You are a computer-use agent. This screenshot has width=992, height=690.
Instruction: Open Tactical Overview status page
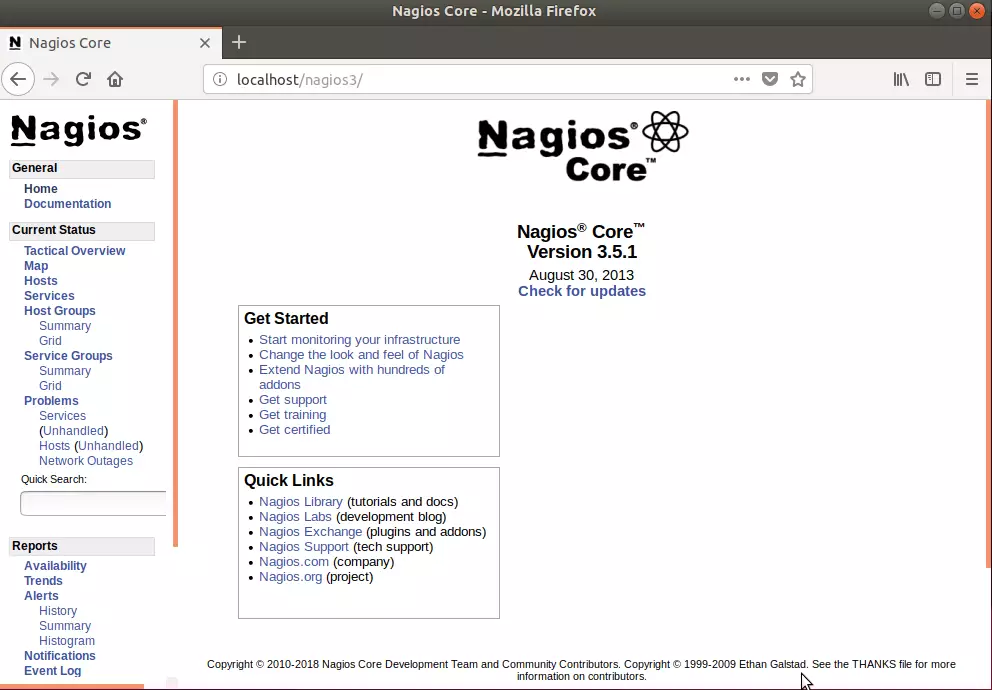coord(75,250)
